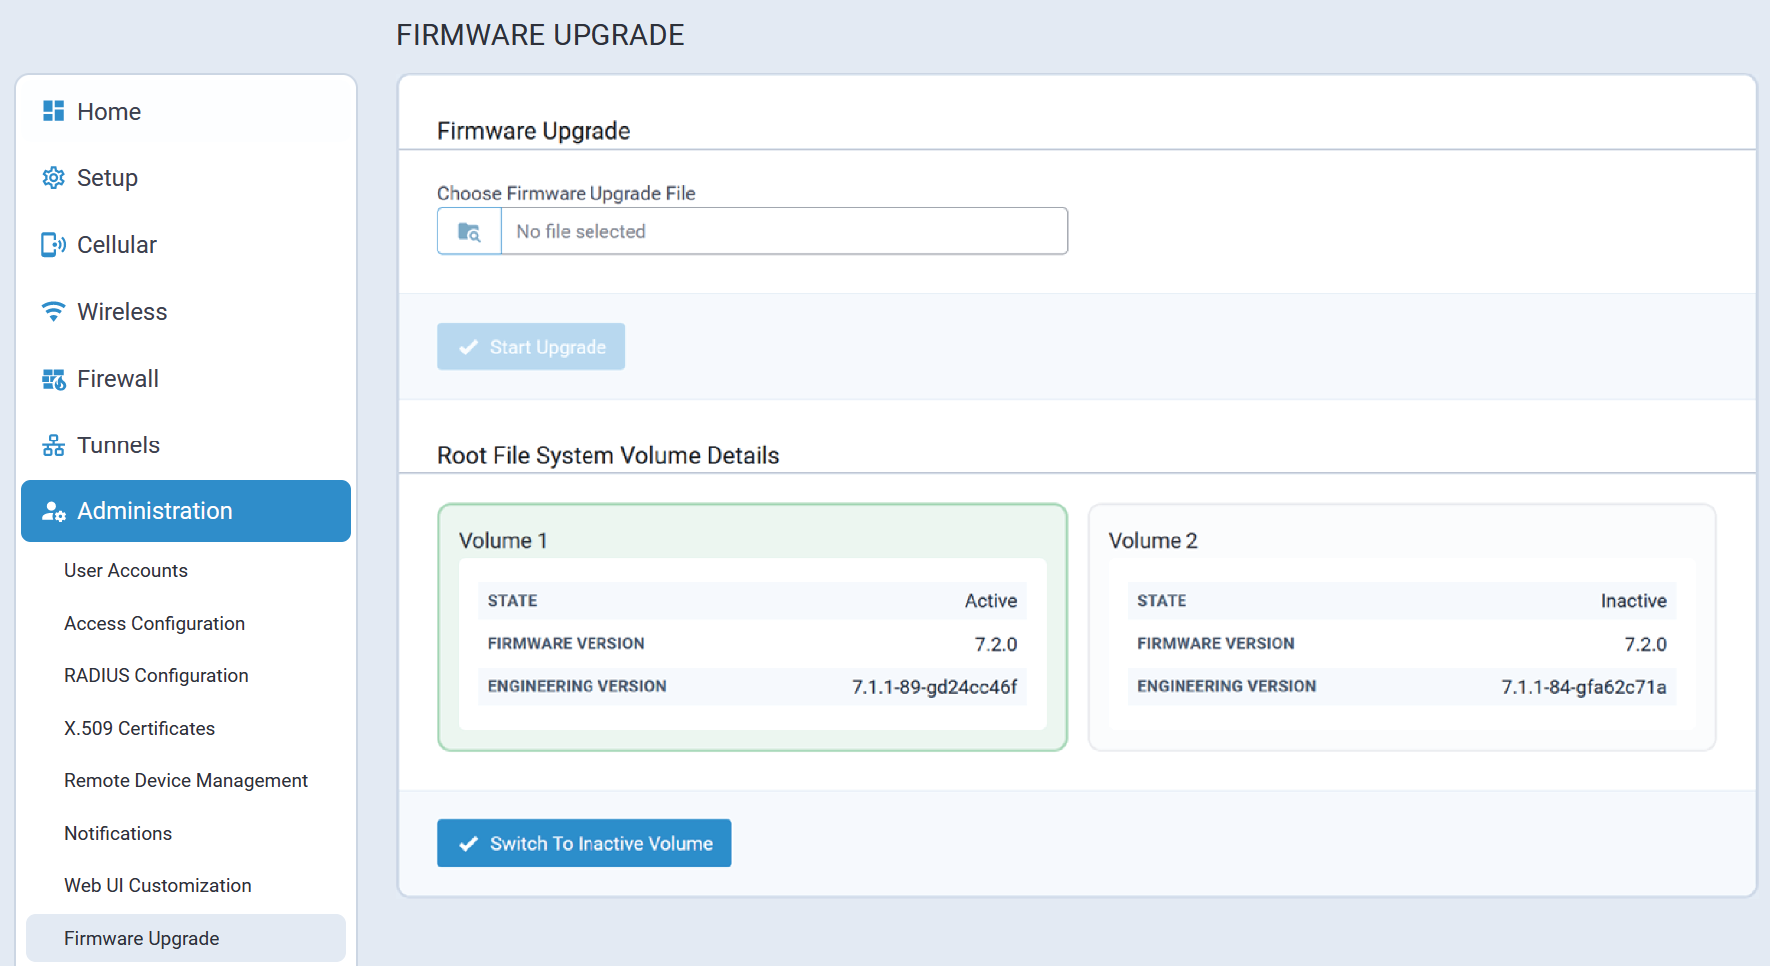
Task: Go to Access Configuration page
Action: coord(154,623)
